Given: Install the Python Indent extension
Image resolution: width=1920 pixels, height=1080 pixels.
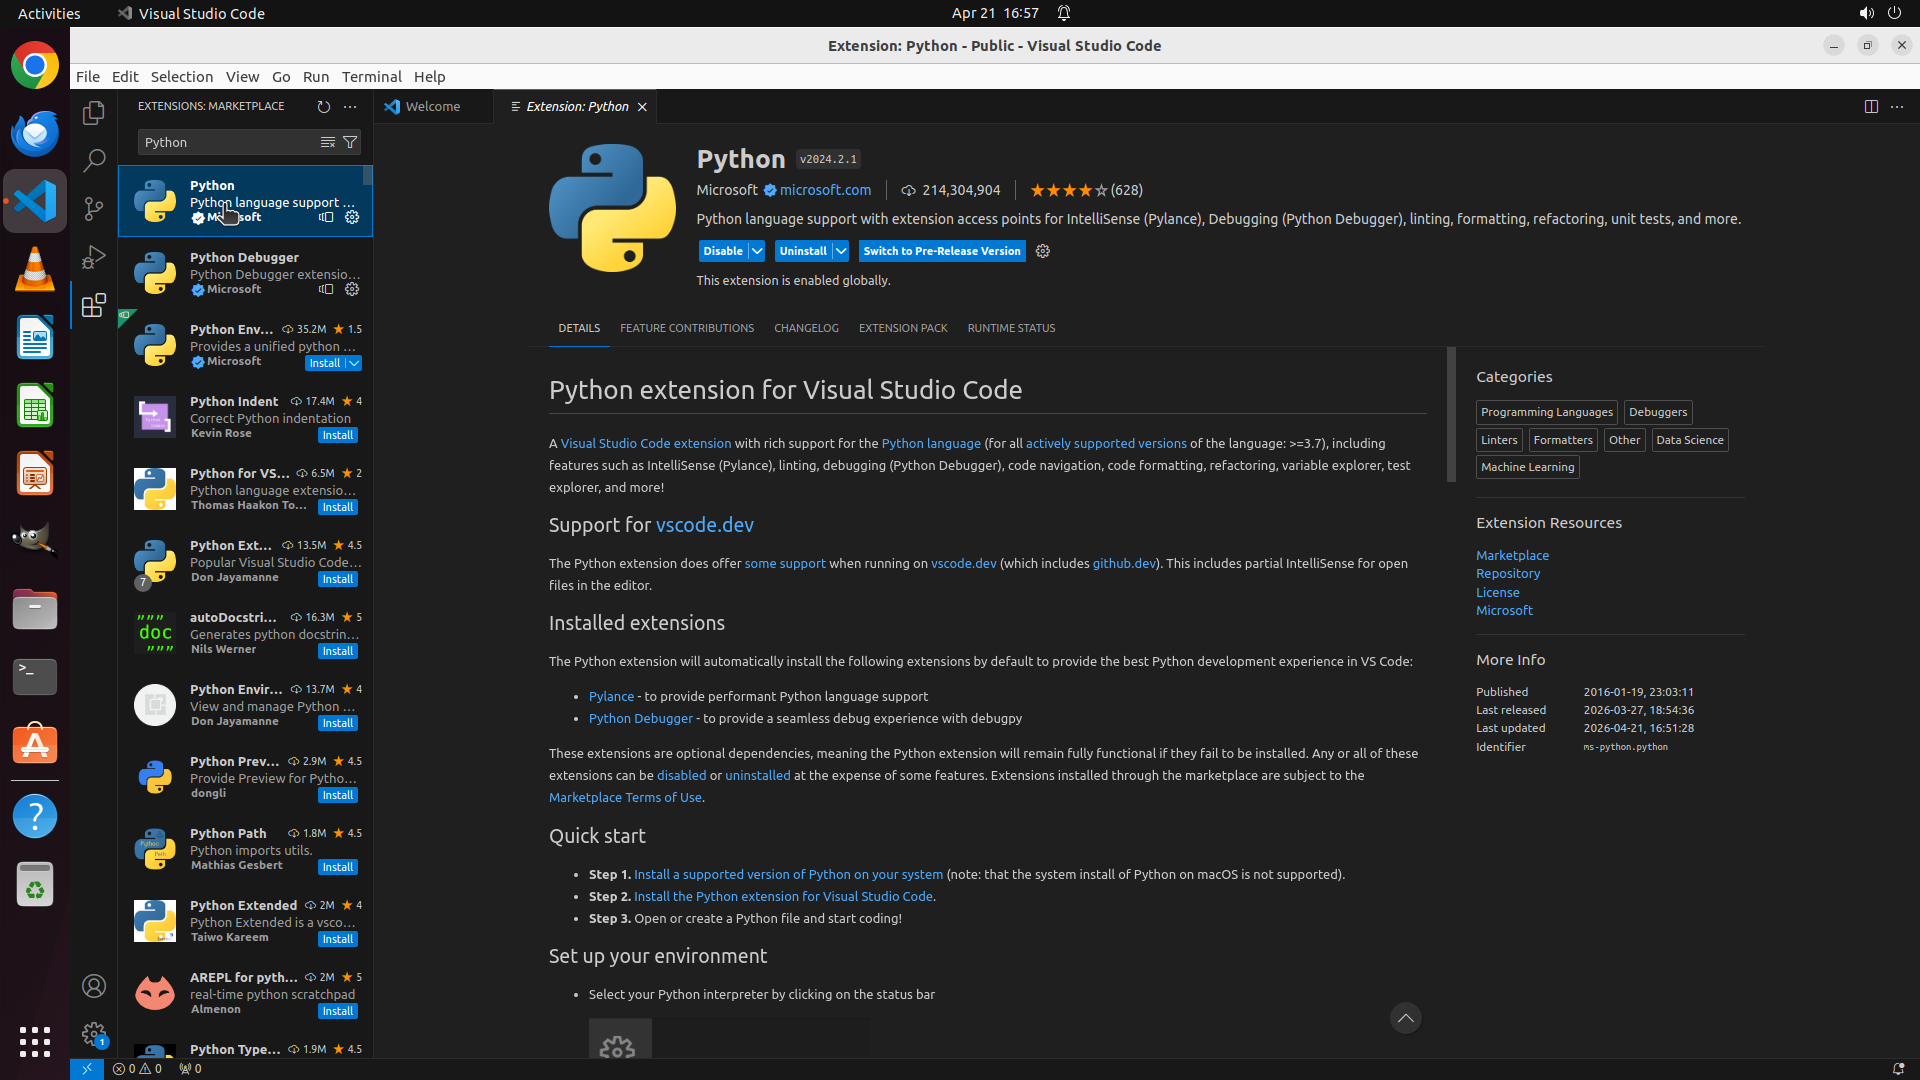Looking at the screenshot, I should 338,435.
